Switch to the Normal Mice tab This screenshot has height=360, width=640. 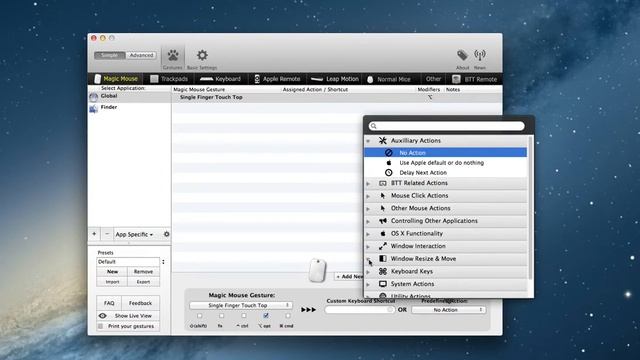tap(388, 79)
